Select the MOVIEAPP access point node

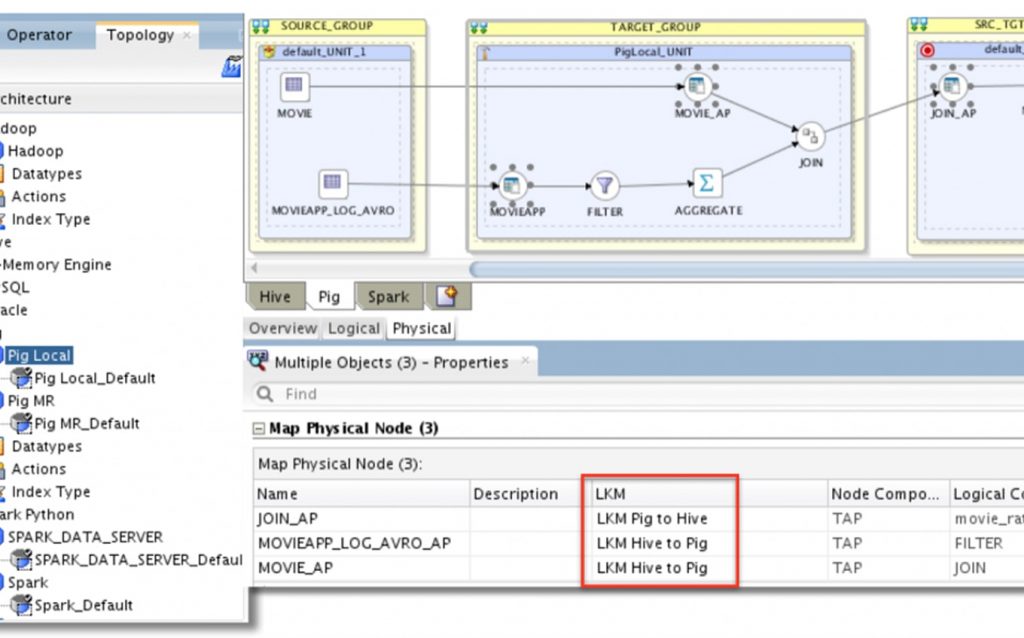pyautogui.click(x=512, y=185)
